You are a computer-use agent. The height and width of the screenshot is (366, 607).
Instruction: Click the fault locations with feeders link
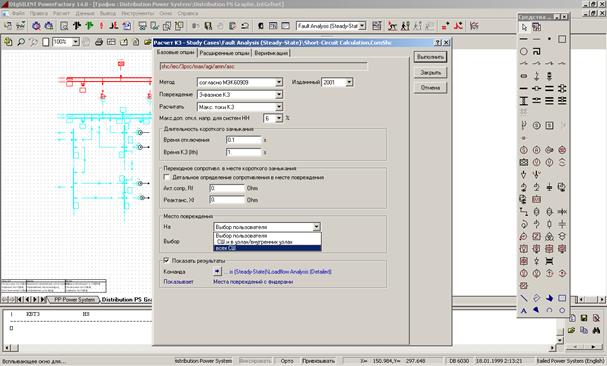253,282
